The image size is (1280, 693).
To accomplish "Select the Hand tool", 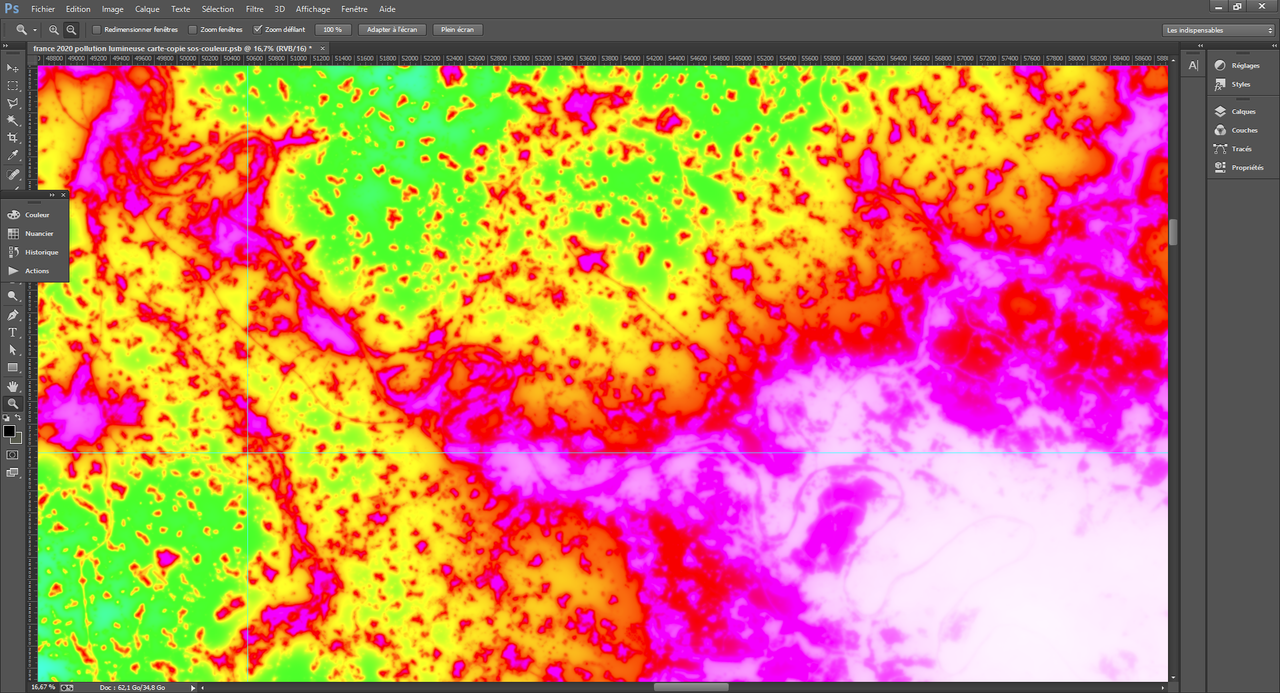I will [13, 386].
